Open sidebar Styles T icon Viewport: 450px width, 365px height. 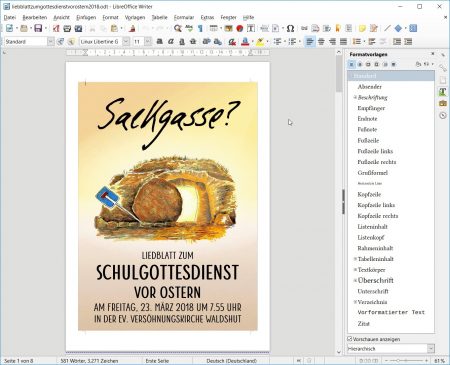coord(443,92)
